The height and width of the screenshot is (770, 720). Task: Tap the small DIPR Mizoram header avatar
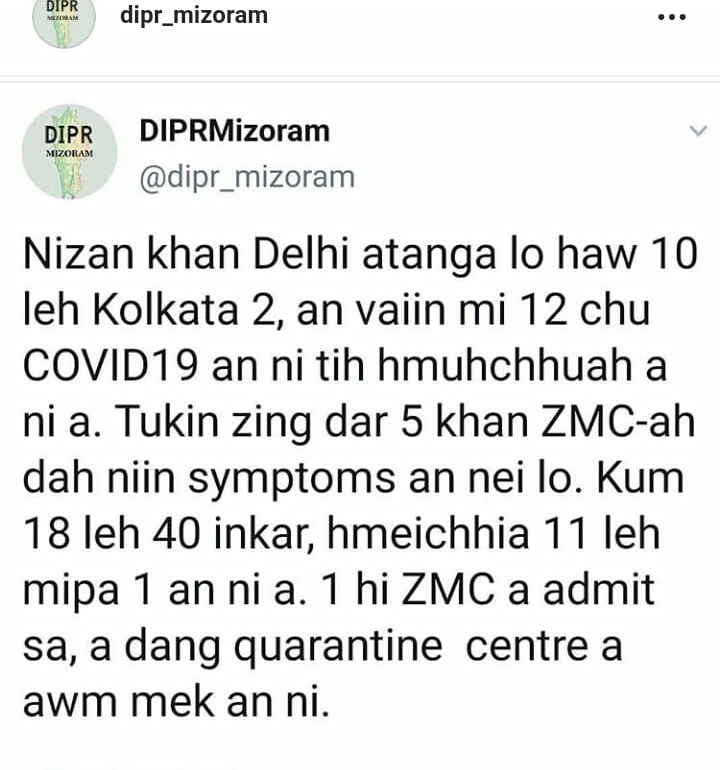pos(64,20)
